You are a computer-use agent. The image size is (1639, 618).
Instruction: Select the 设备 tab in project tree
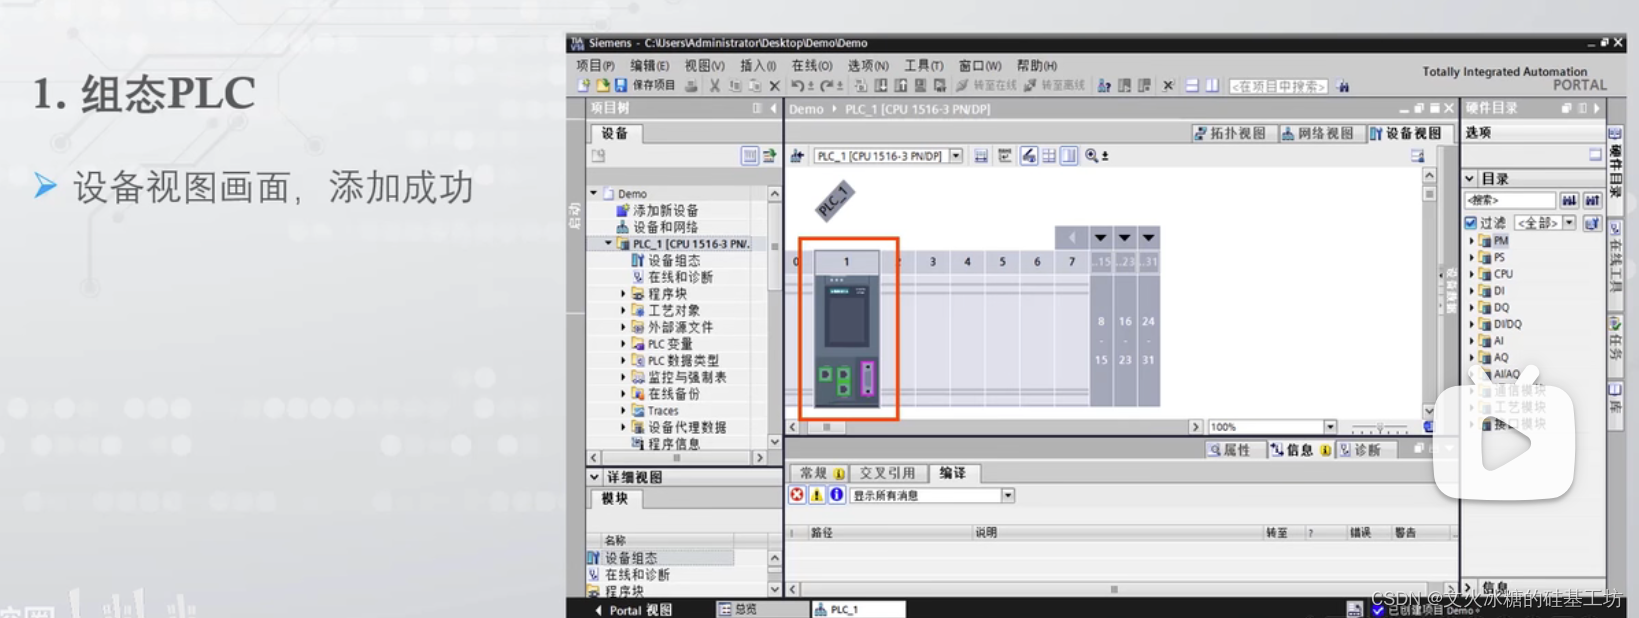pos(614,134)
